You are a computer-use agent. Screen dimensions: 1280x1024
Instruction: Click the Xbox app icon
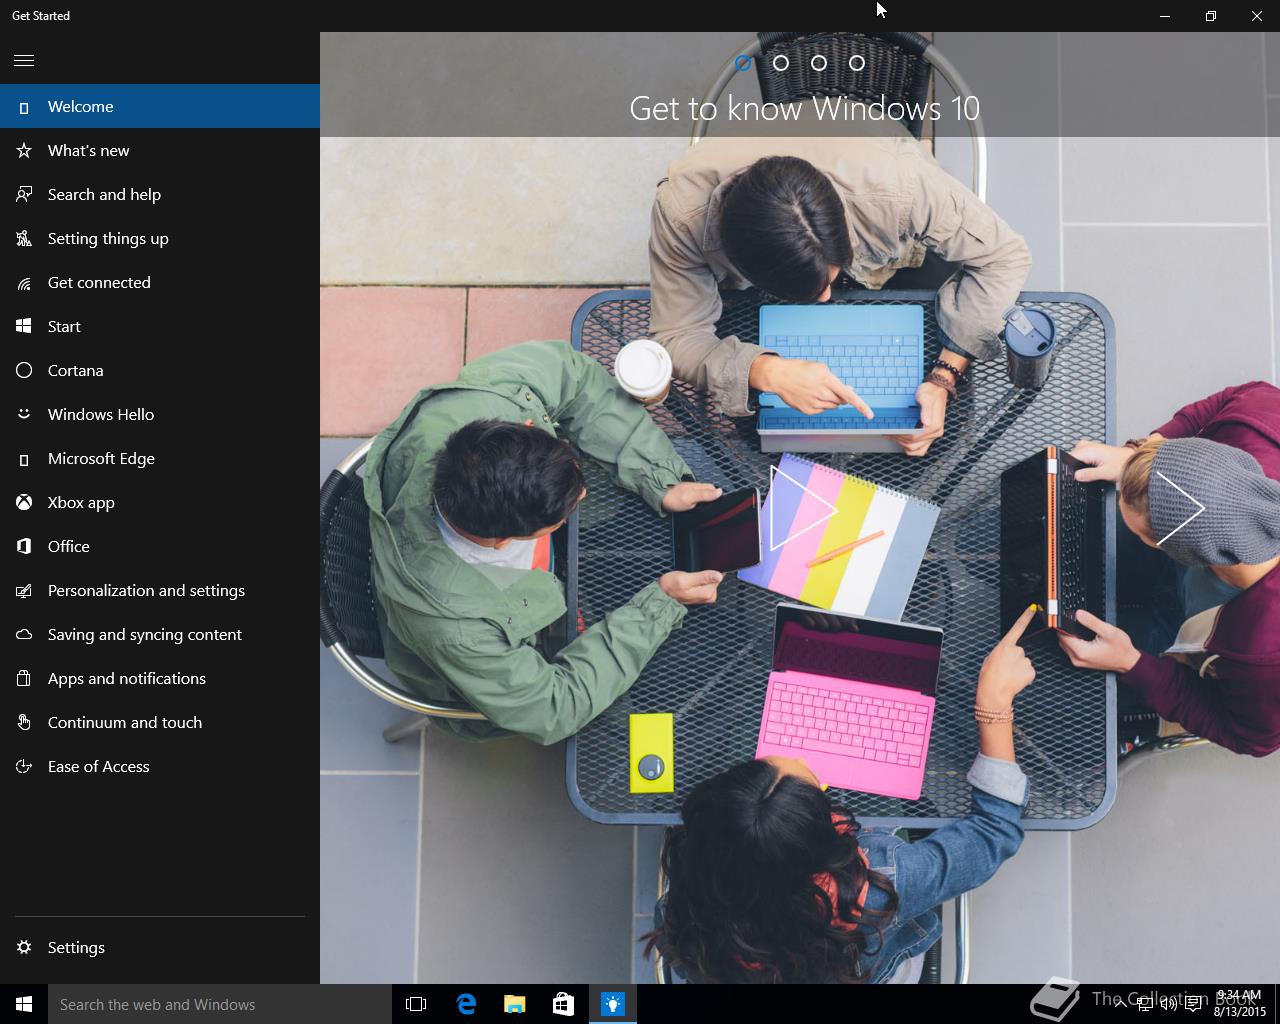click(x=24, y=503)
